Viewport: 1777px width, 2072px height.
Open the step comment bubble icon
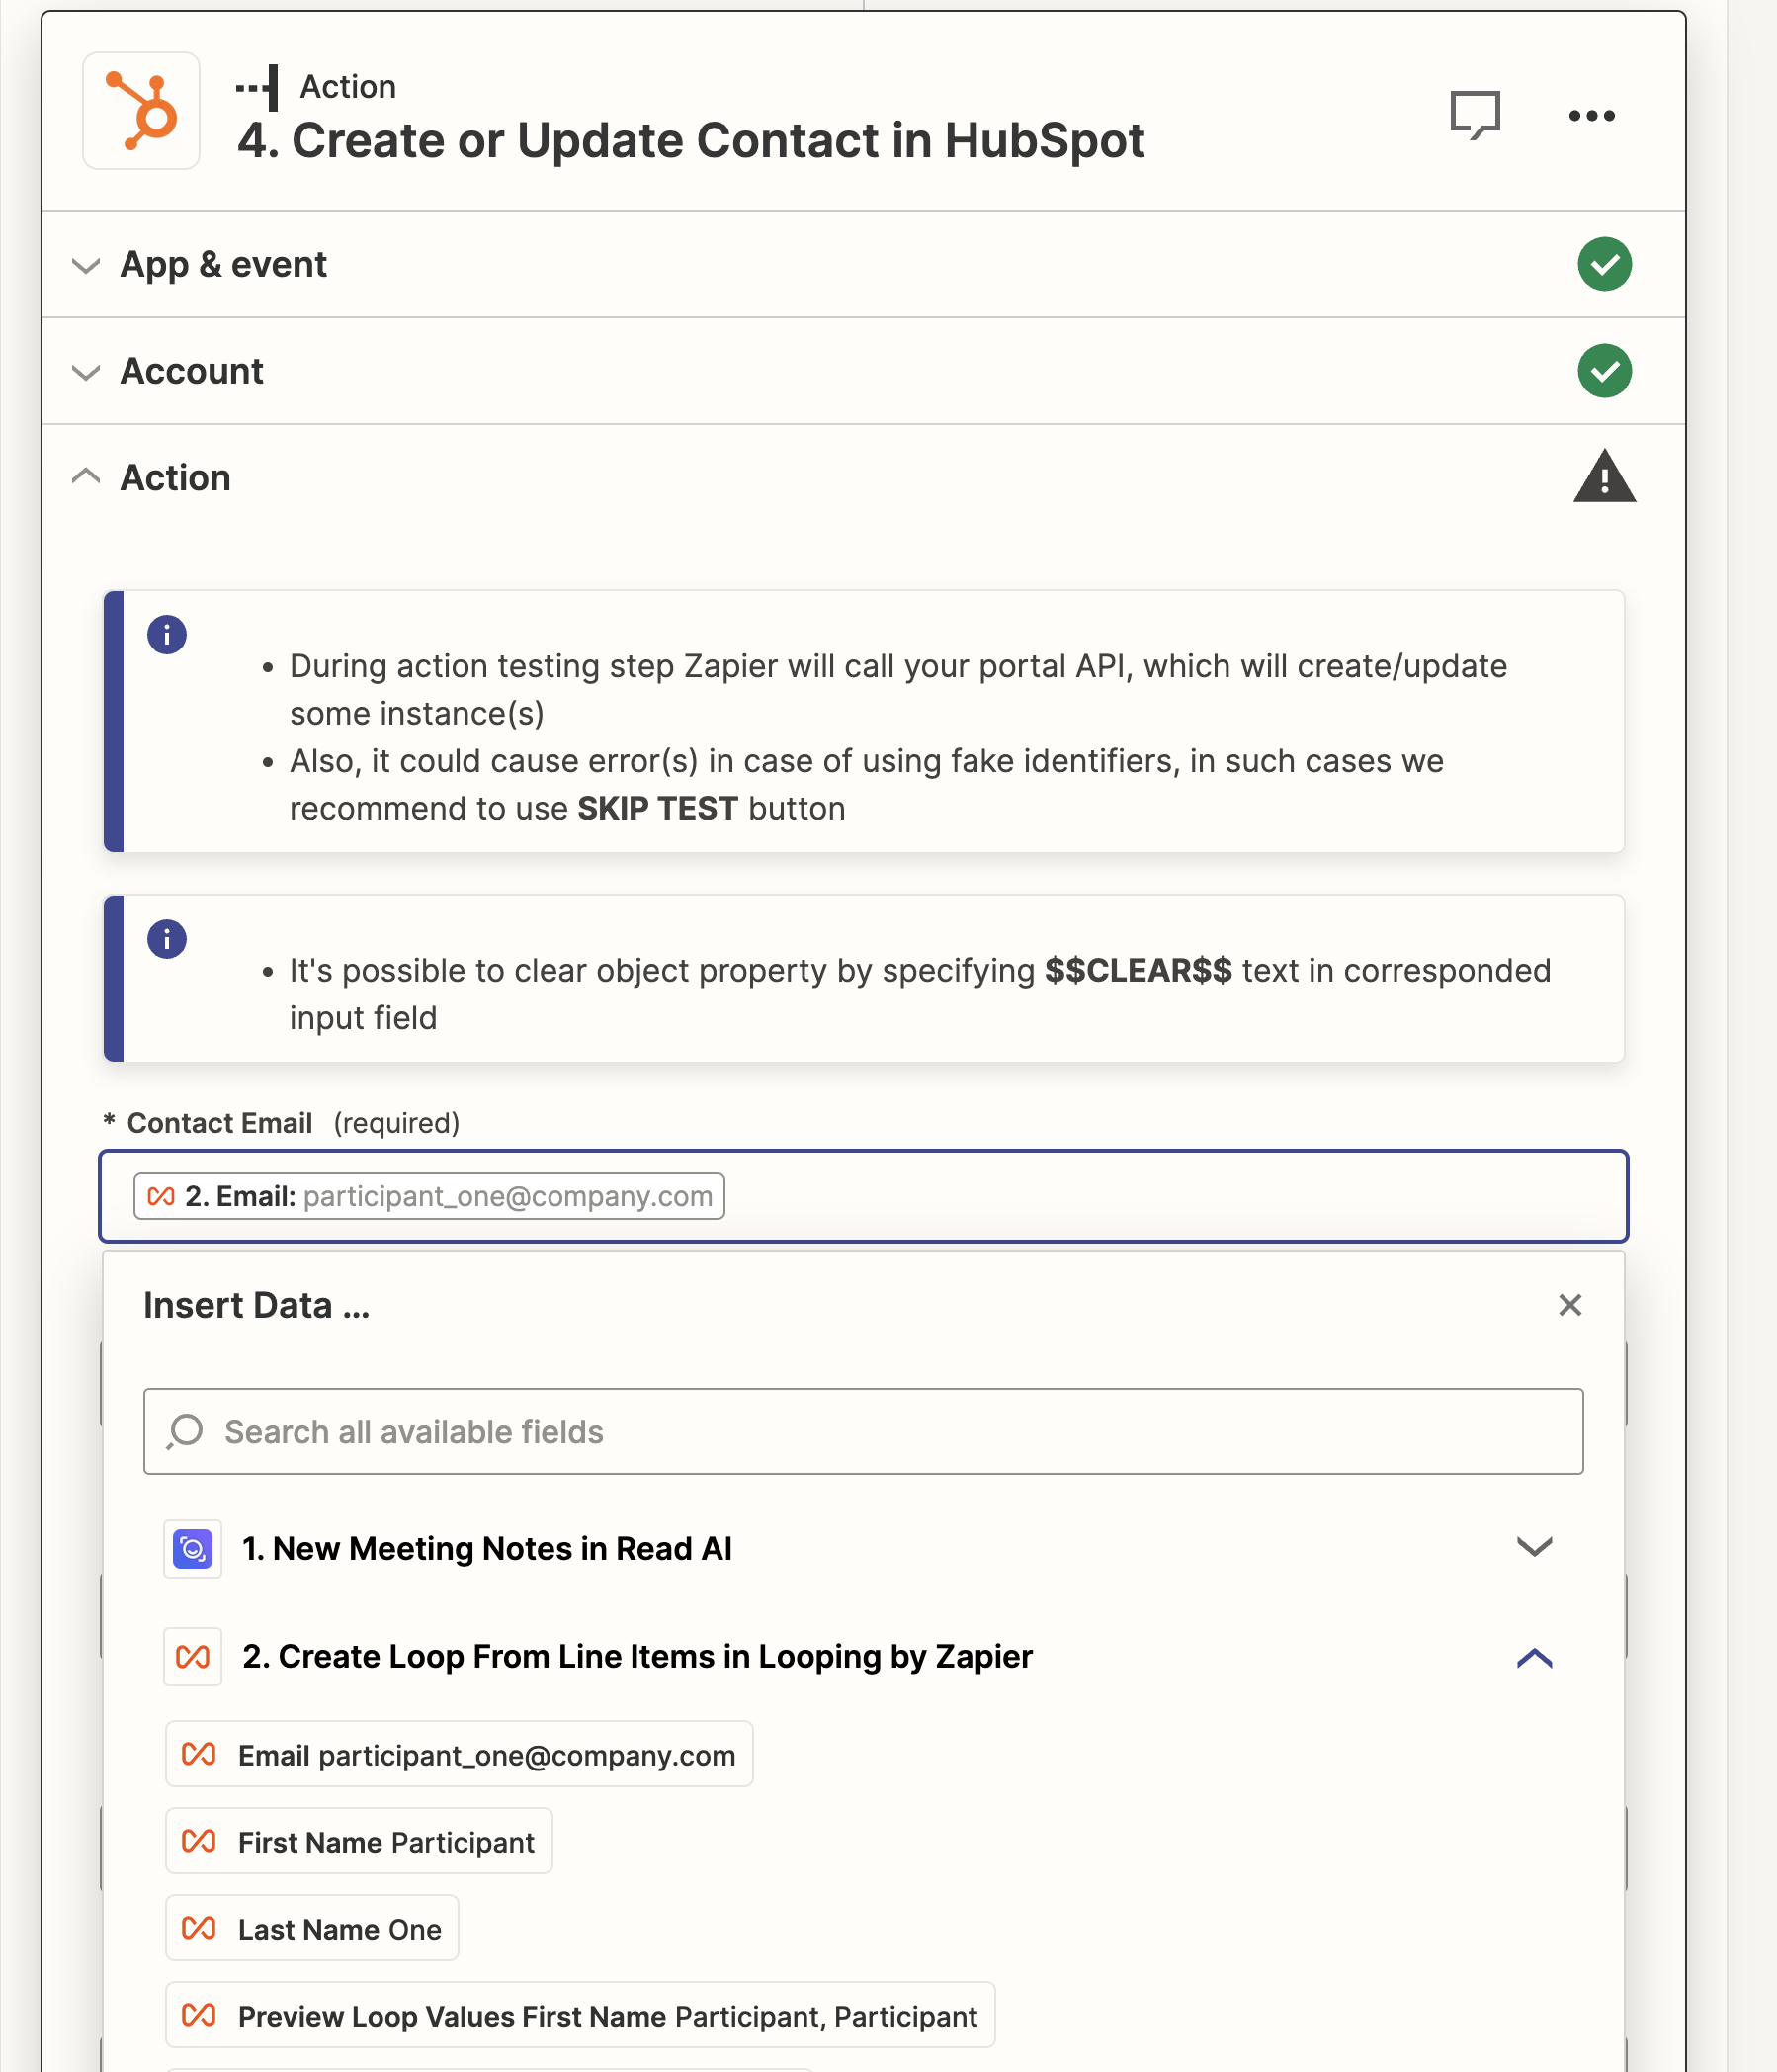pyautogui.click(x=1475, y=115)
